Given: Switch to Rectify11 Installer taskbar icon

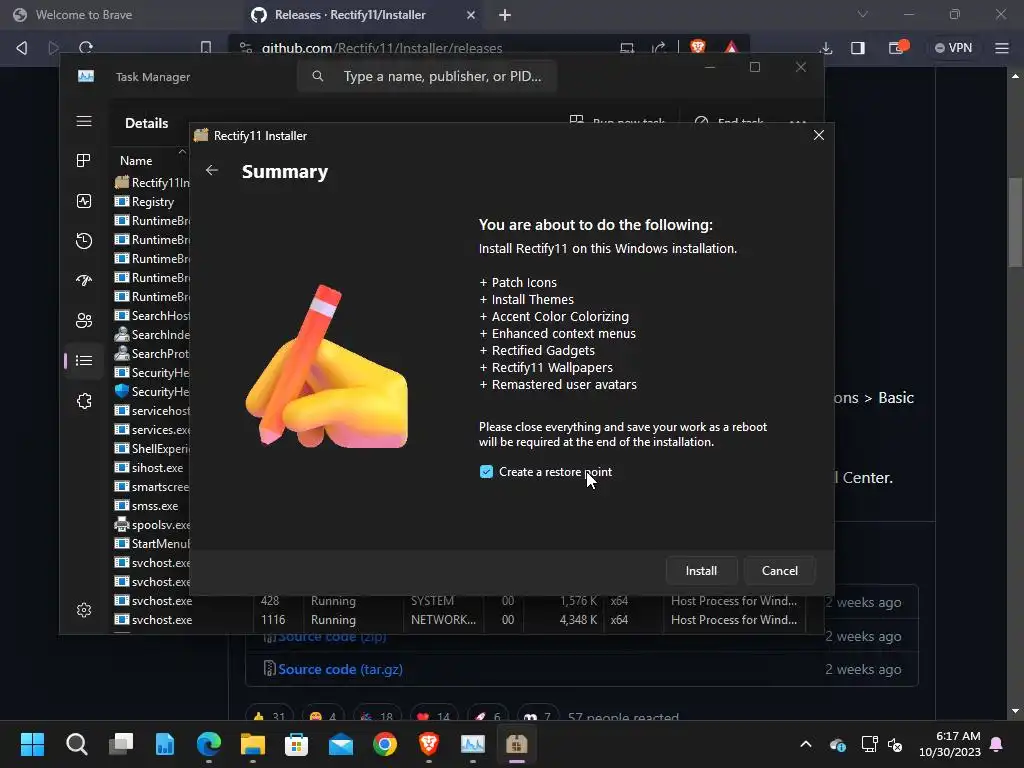Looking at the screenshot, I should (517, 744).
